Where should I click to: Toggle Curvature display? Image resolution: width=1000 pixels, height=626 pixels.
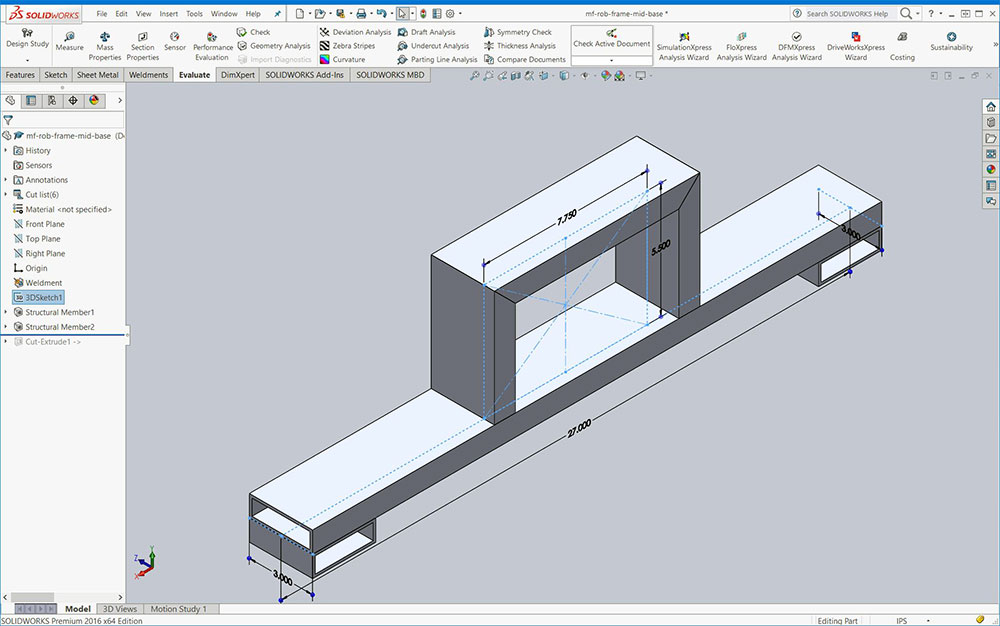coord(348,60)
